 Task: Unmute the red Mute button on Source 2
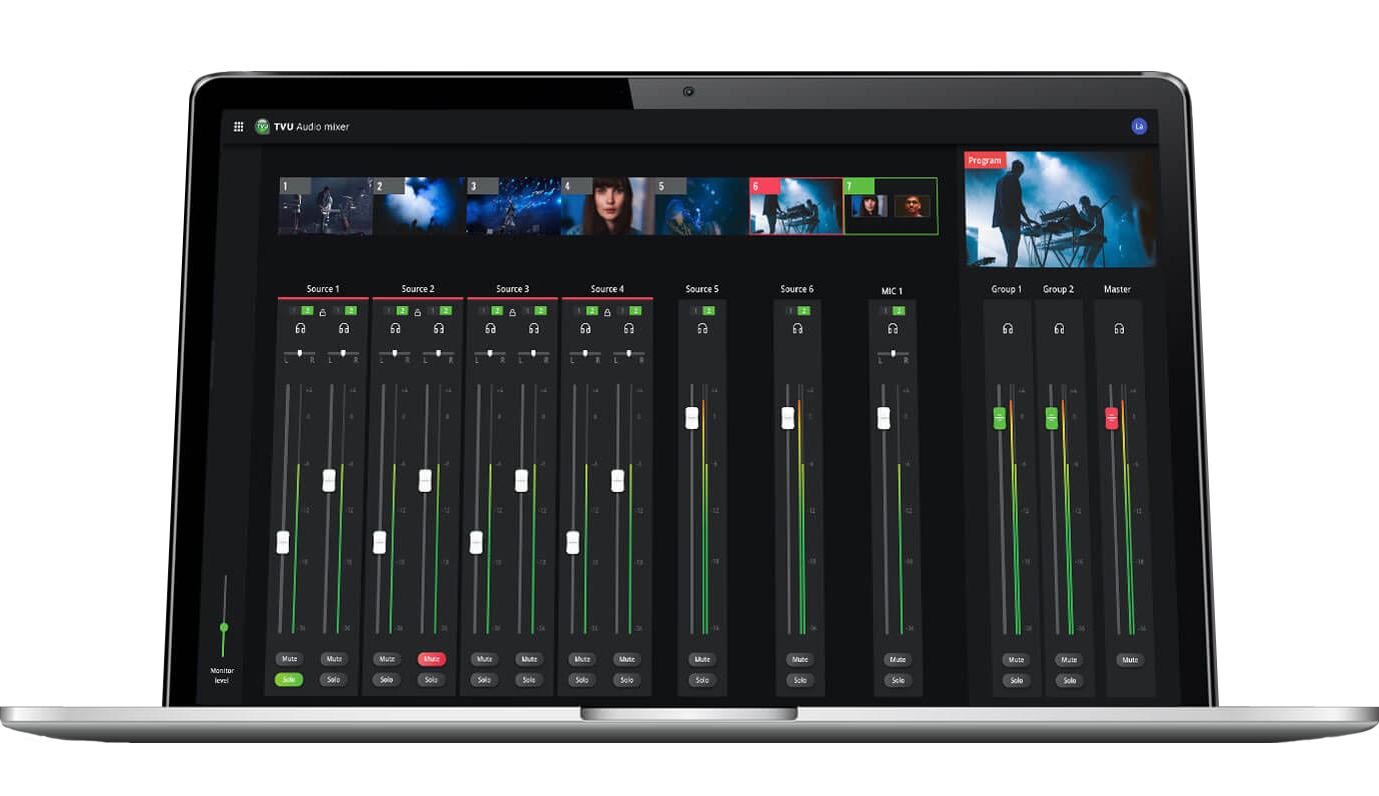[431, 660]
